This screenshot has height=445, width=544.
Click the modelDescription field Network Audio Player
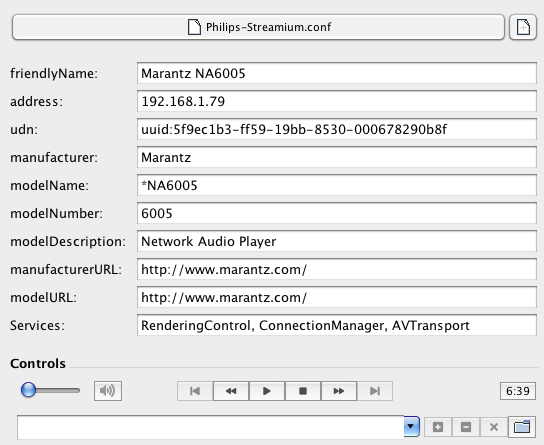tap(337, 241)
